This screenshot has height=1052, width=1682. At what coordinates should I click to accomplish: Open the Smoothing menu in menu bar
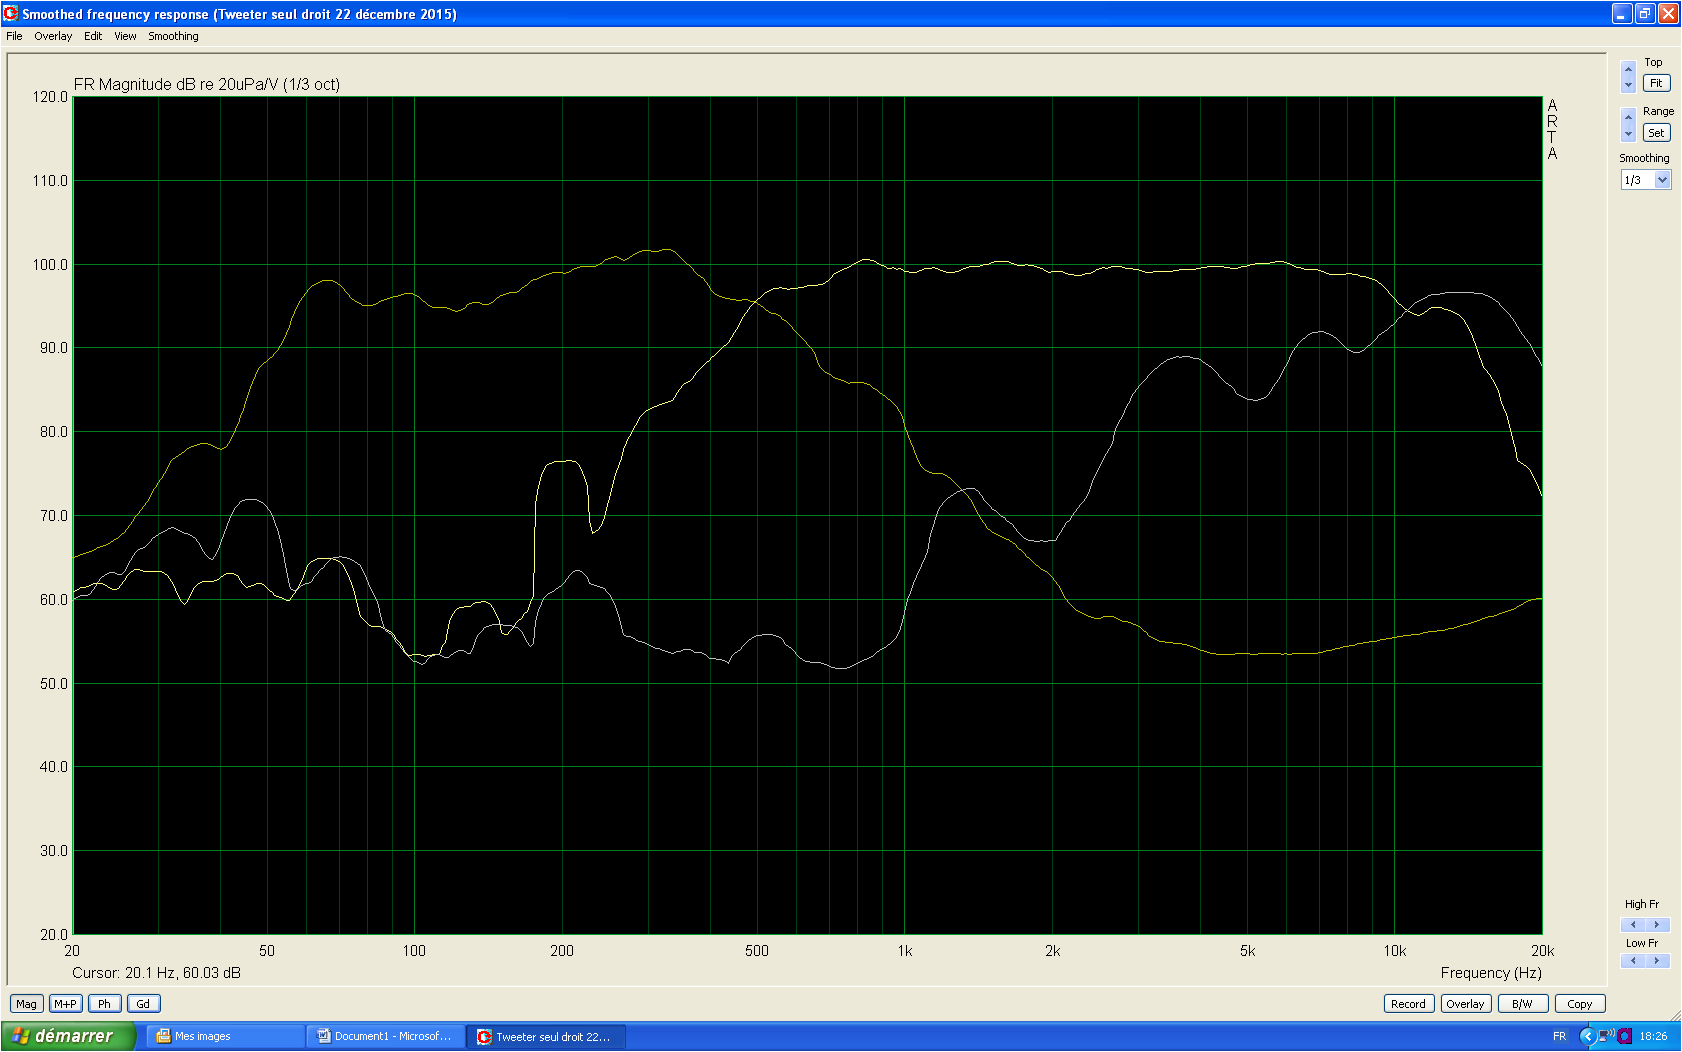pyautogui.click(x=173, y=36)
